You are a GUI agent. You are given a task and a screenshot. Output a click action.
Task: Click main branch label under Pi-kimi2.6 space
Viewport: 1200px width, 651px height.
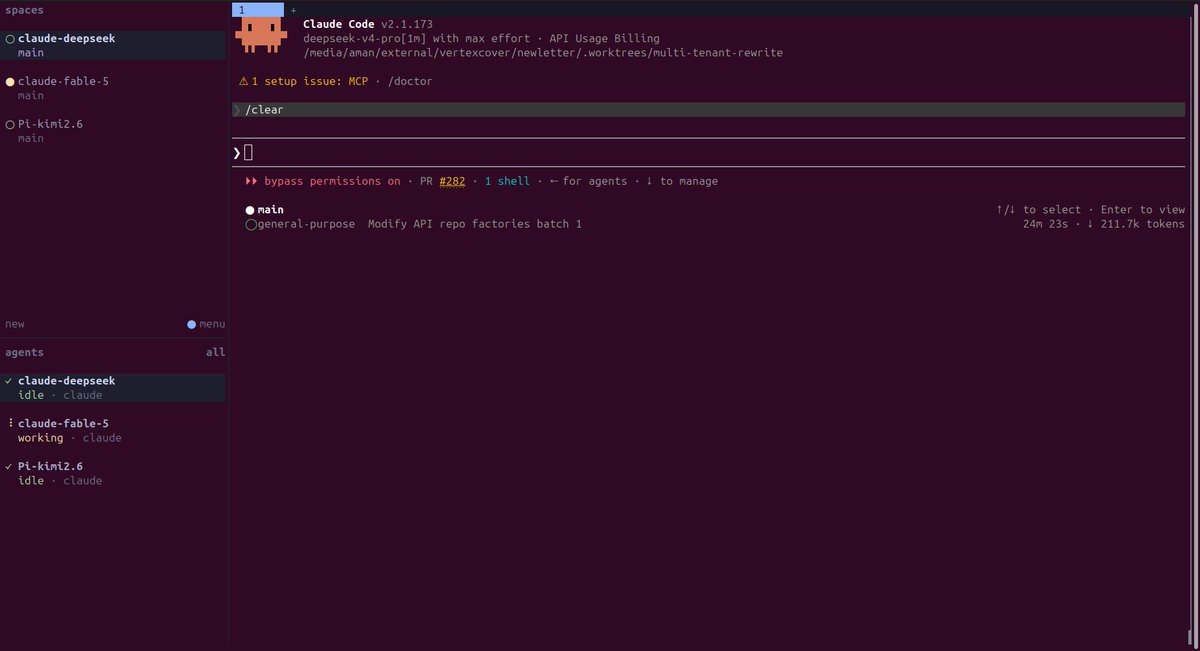point(31,138)
